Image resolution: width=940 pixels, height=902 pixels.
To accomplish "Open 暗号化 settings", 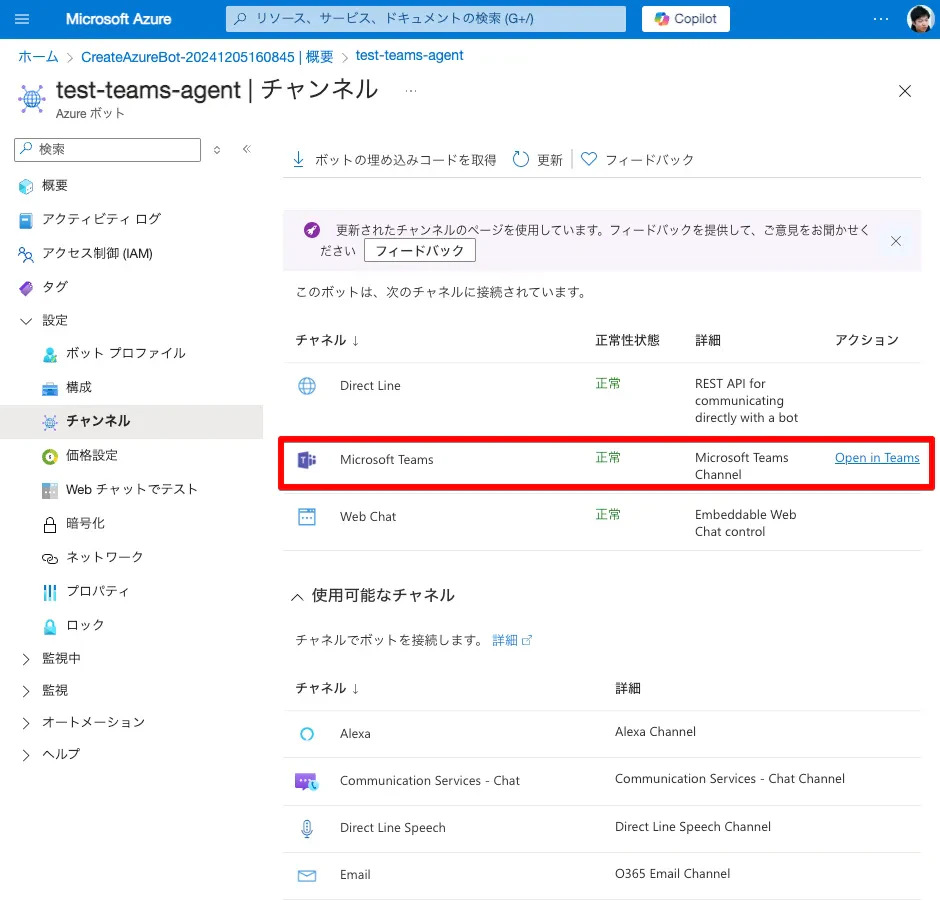I will pos(85,523).
